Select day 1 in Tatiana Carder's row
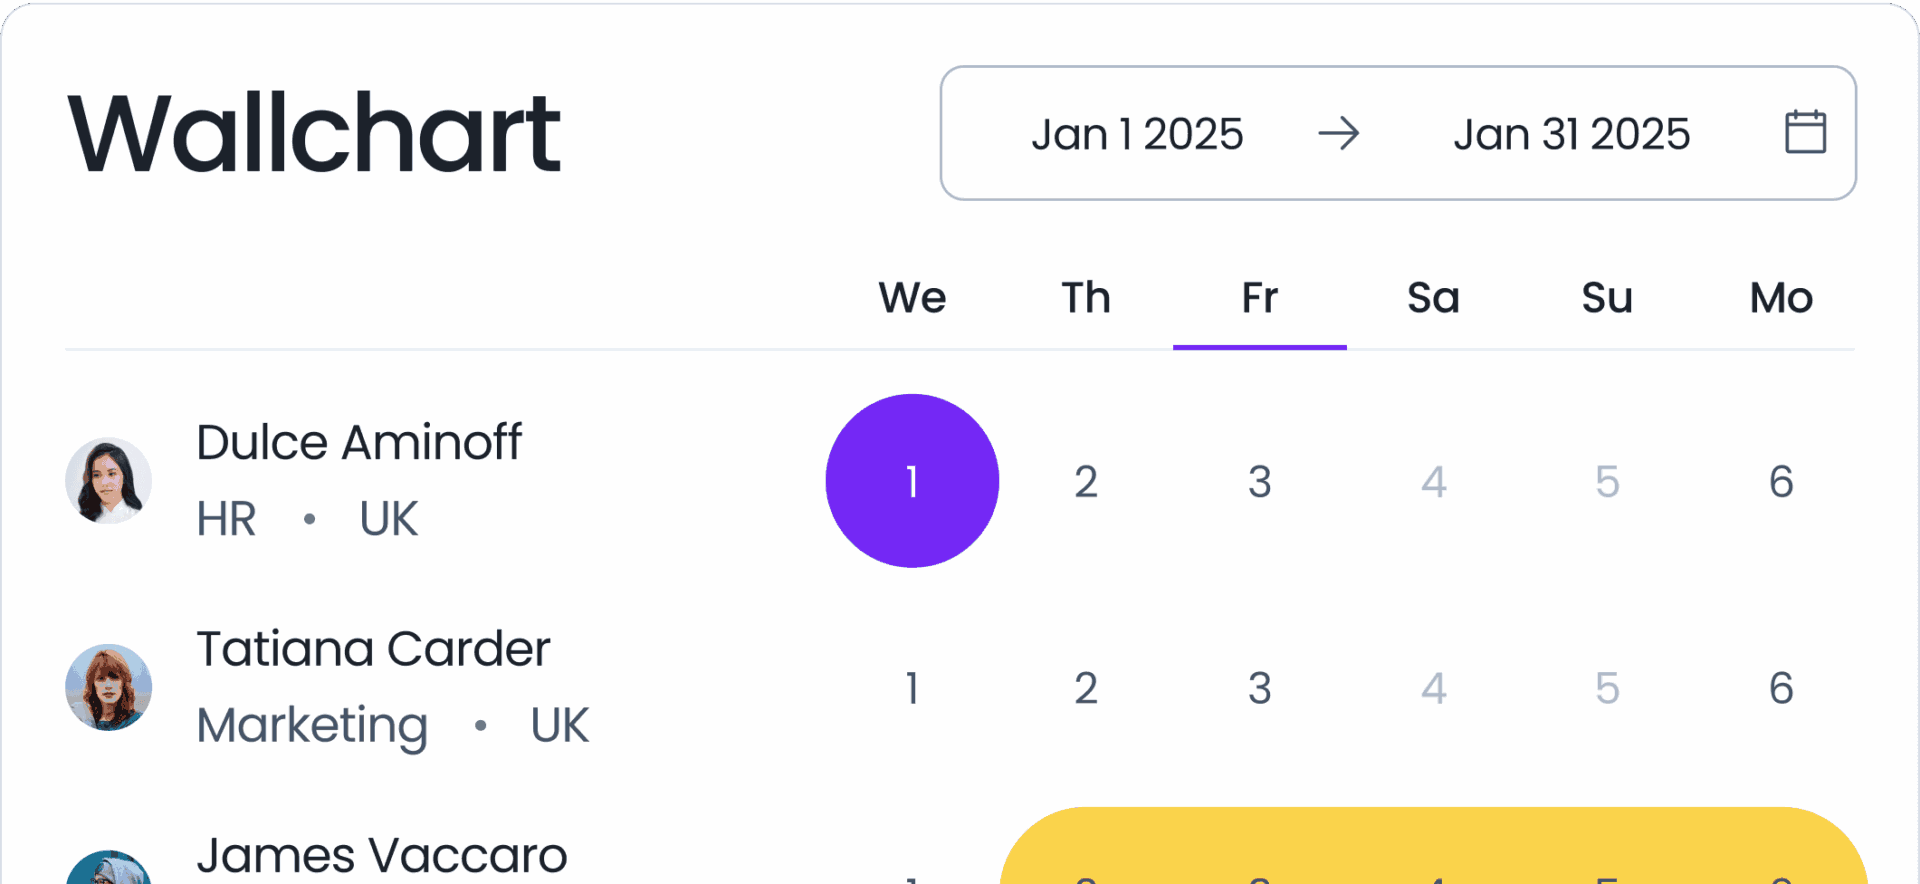This screenshot has height=884, width=1920. 912,688
